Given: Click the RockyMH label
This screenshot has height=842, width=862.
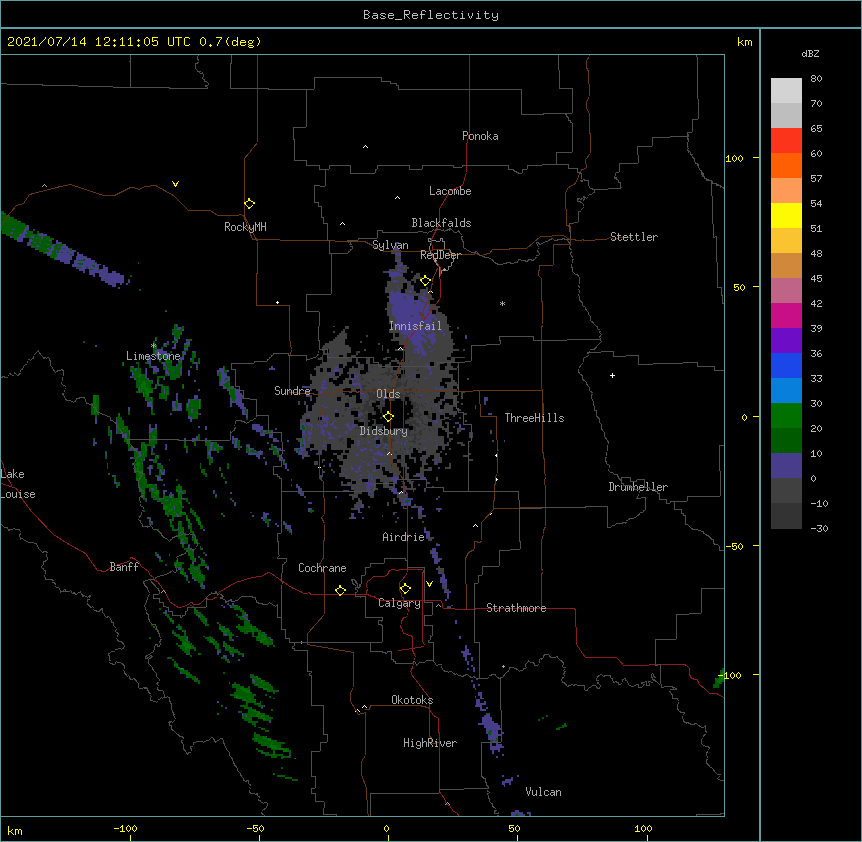Looking at the screenshot, I should 245,227.
